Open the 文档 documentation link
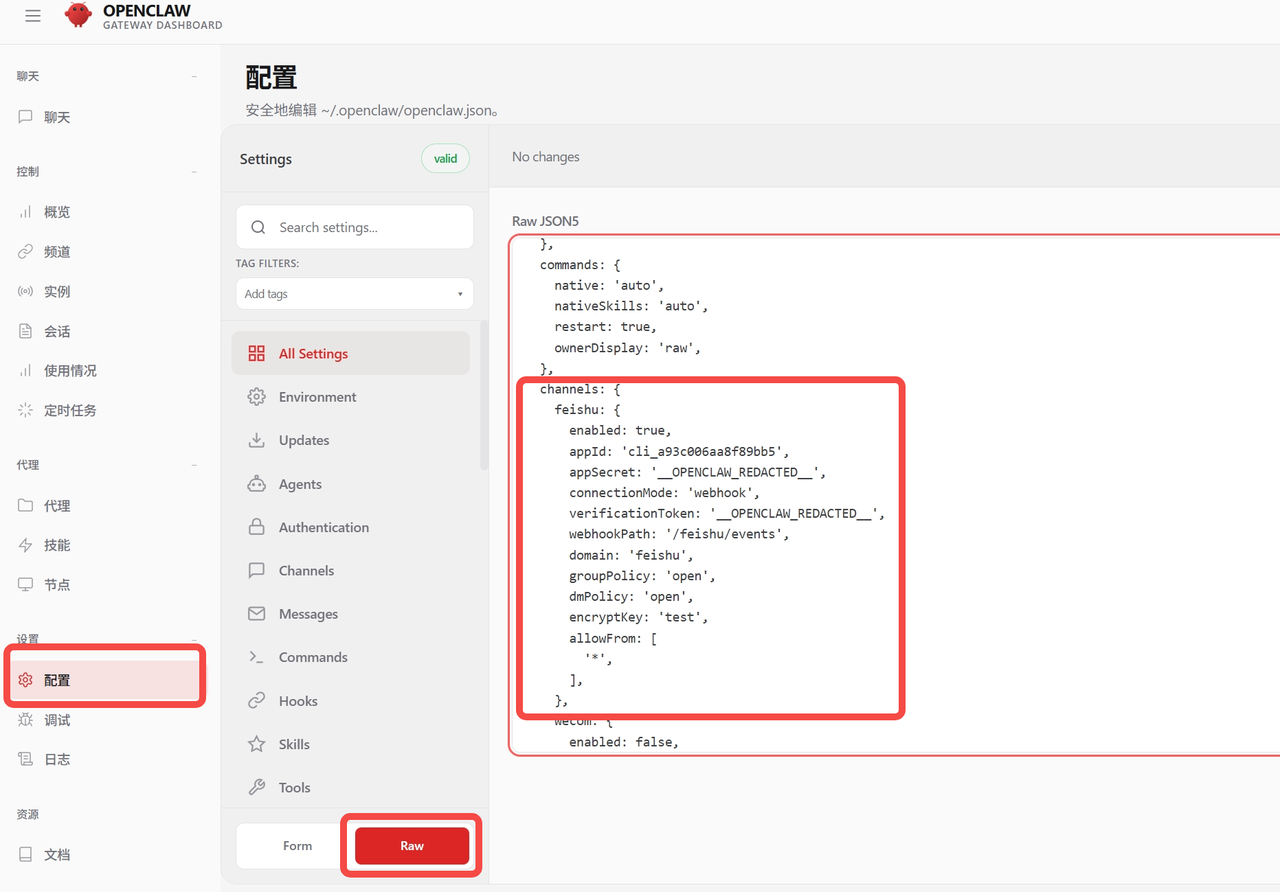 pyautogui.click(x=57, y=855)
